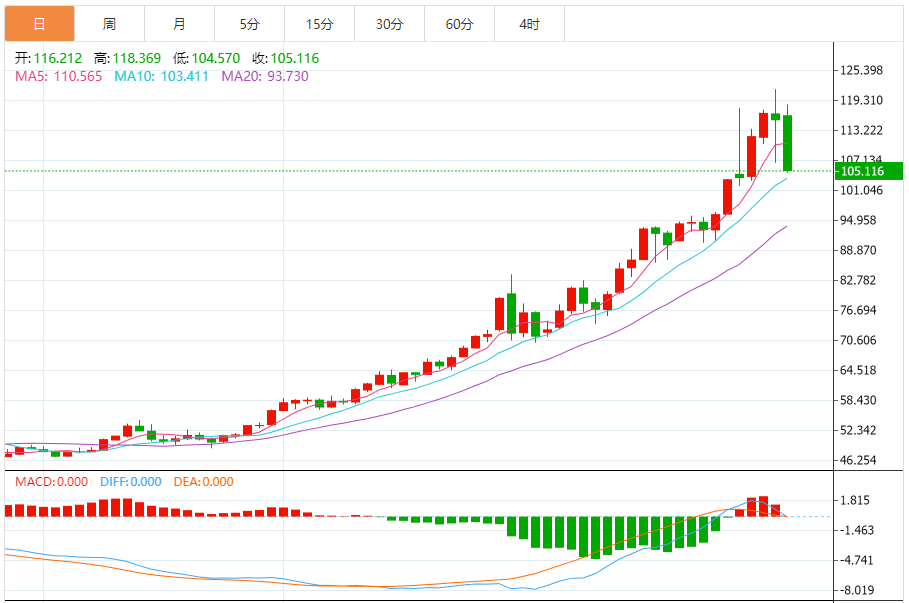Viewport: 909px width, 603px height.
Task: Click the 125.398 price axis label
Action: (x=861, y=70)
